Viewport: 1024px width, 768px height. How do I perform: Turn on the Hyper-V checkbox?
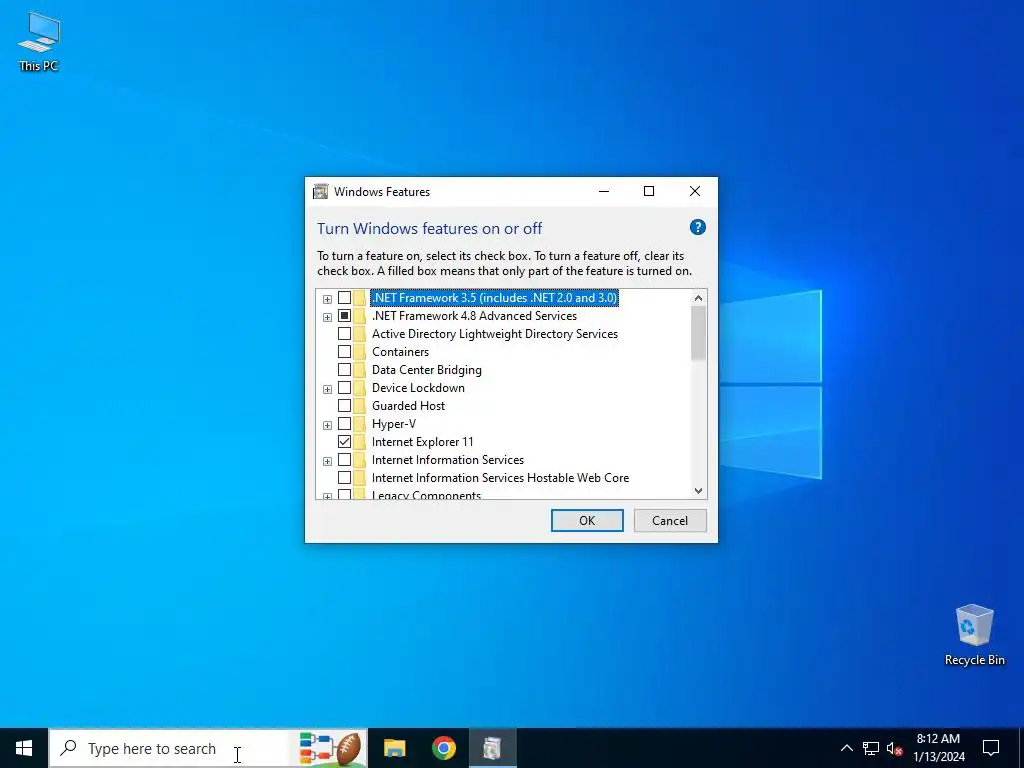[x=344, y=424]
